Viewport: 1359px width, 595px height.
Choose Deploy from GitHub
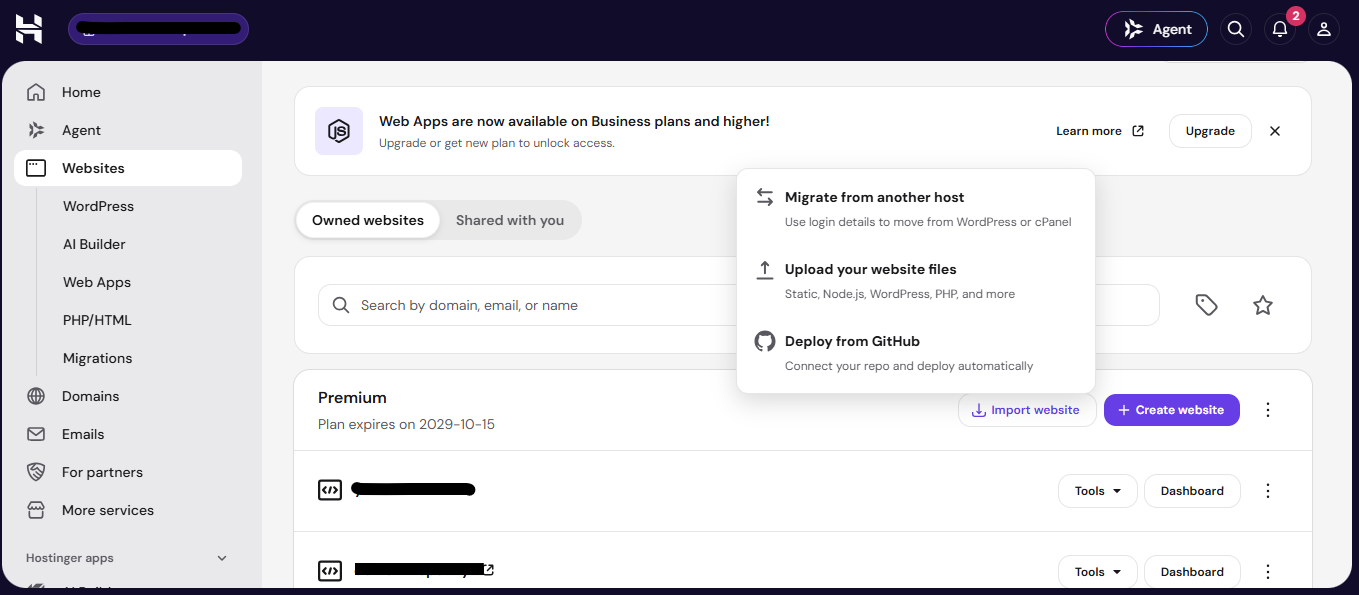(x=916, y=352)
